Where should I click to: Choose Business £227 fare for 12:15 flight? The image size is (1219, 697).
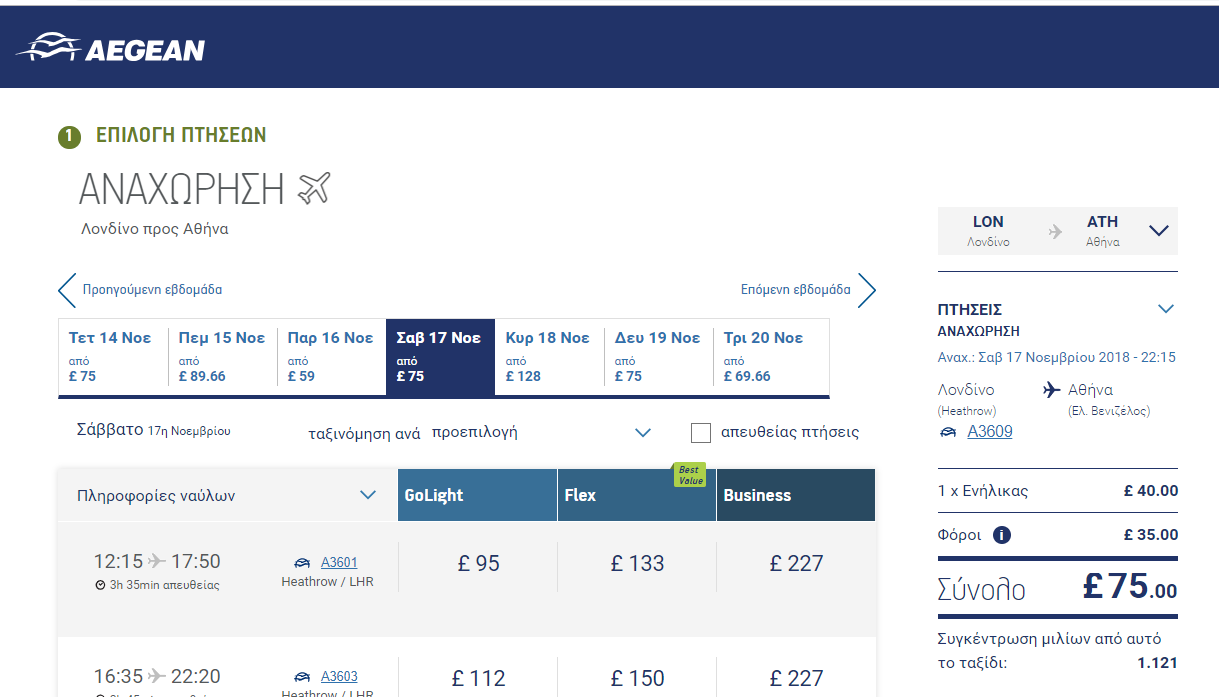pyautogui.click(x=796, y=564)
